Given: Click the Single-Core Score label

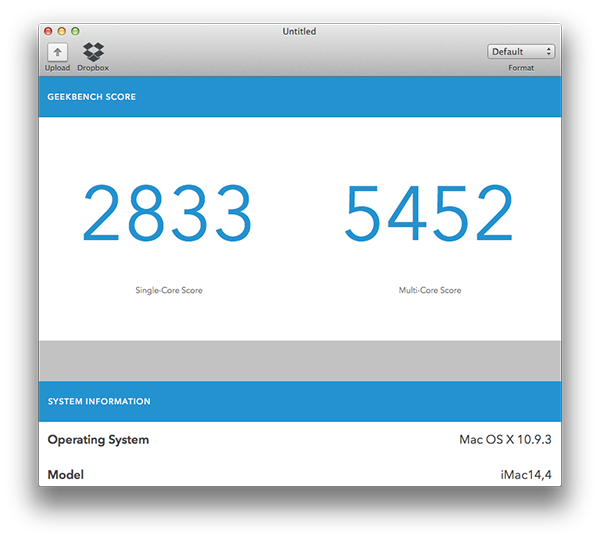Looking at the screenshot, I should coord(169,290).
